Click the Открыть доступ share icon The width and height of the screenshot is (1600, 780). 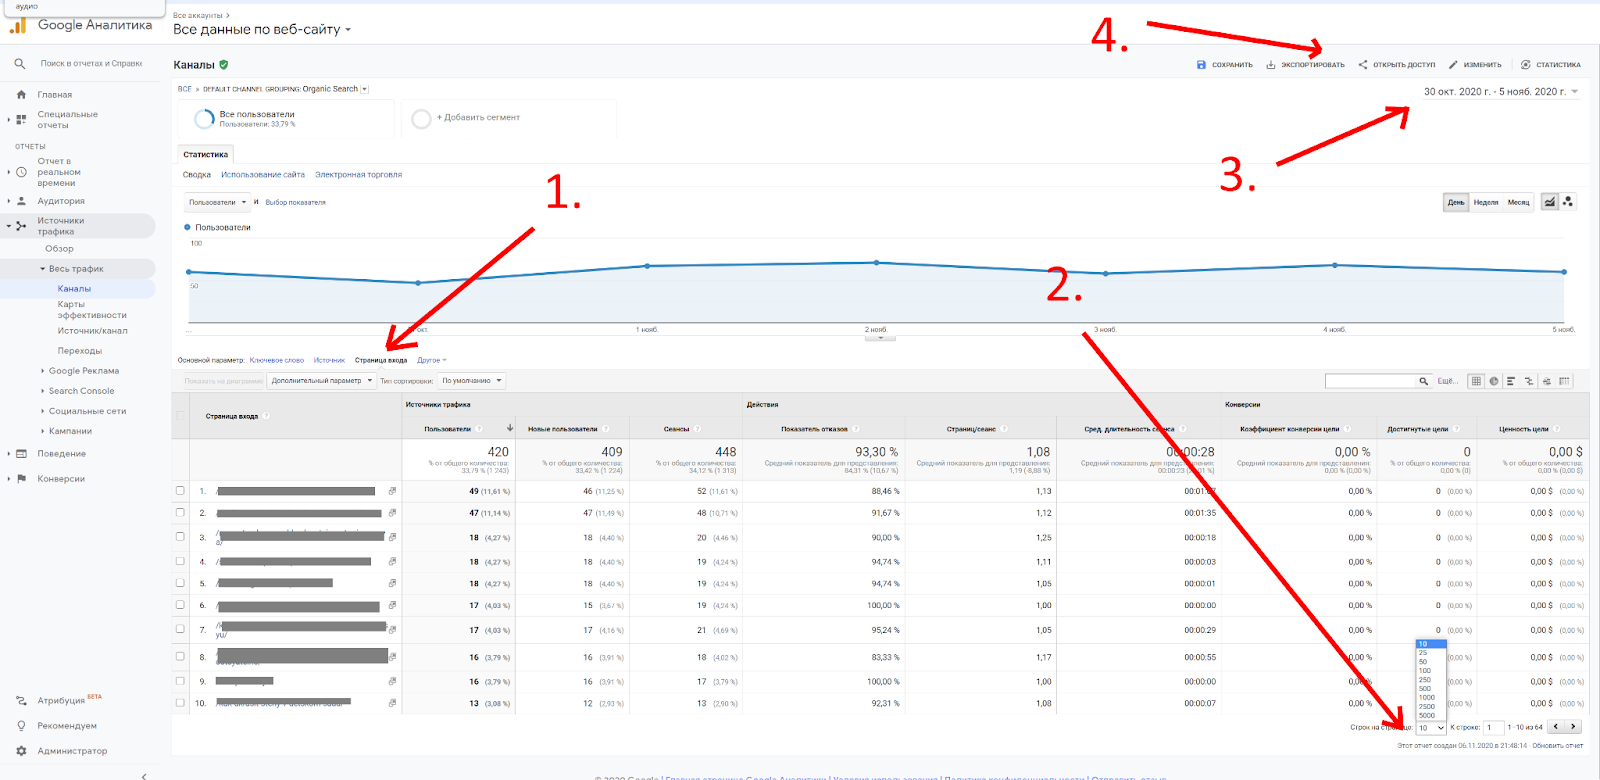point(1363,65)
